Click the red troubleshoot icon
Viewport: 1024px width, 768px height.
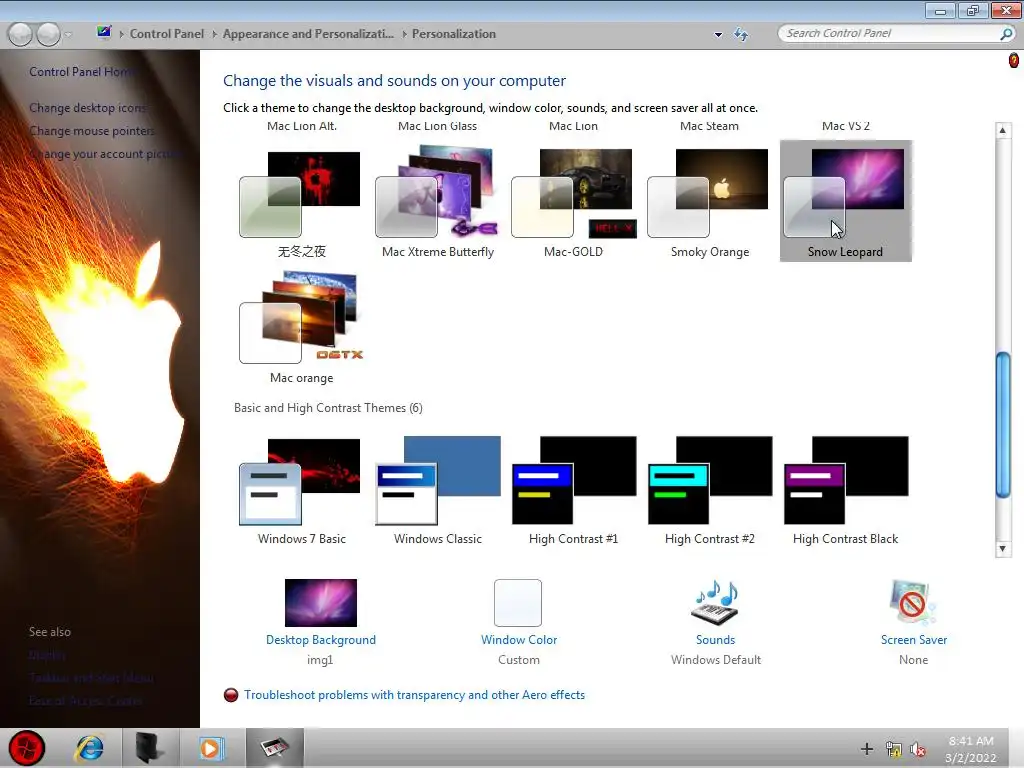pyautogui.click(x=231, y=695)
